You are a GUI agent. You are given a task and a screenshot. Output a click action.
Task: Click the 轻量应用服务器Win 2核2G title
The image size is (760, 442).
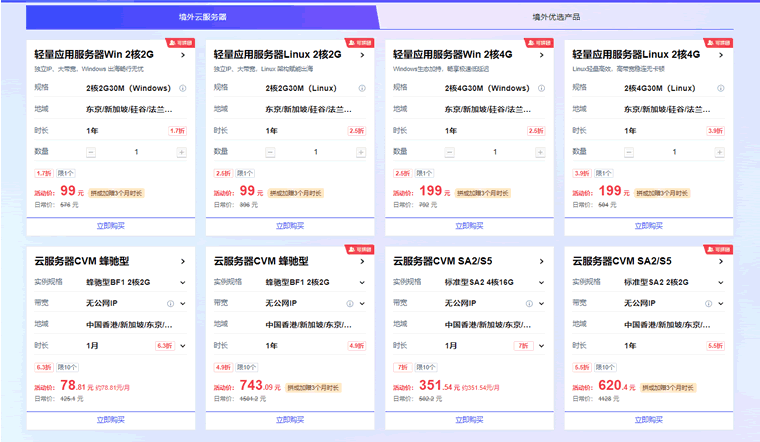(94, 55)
